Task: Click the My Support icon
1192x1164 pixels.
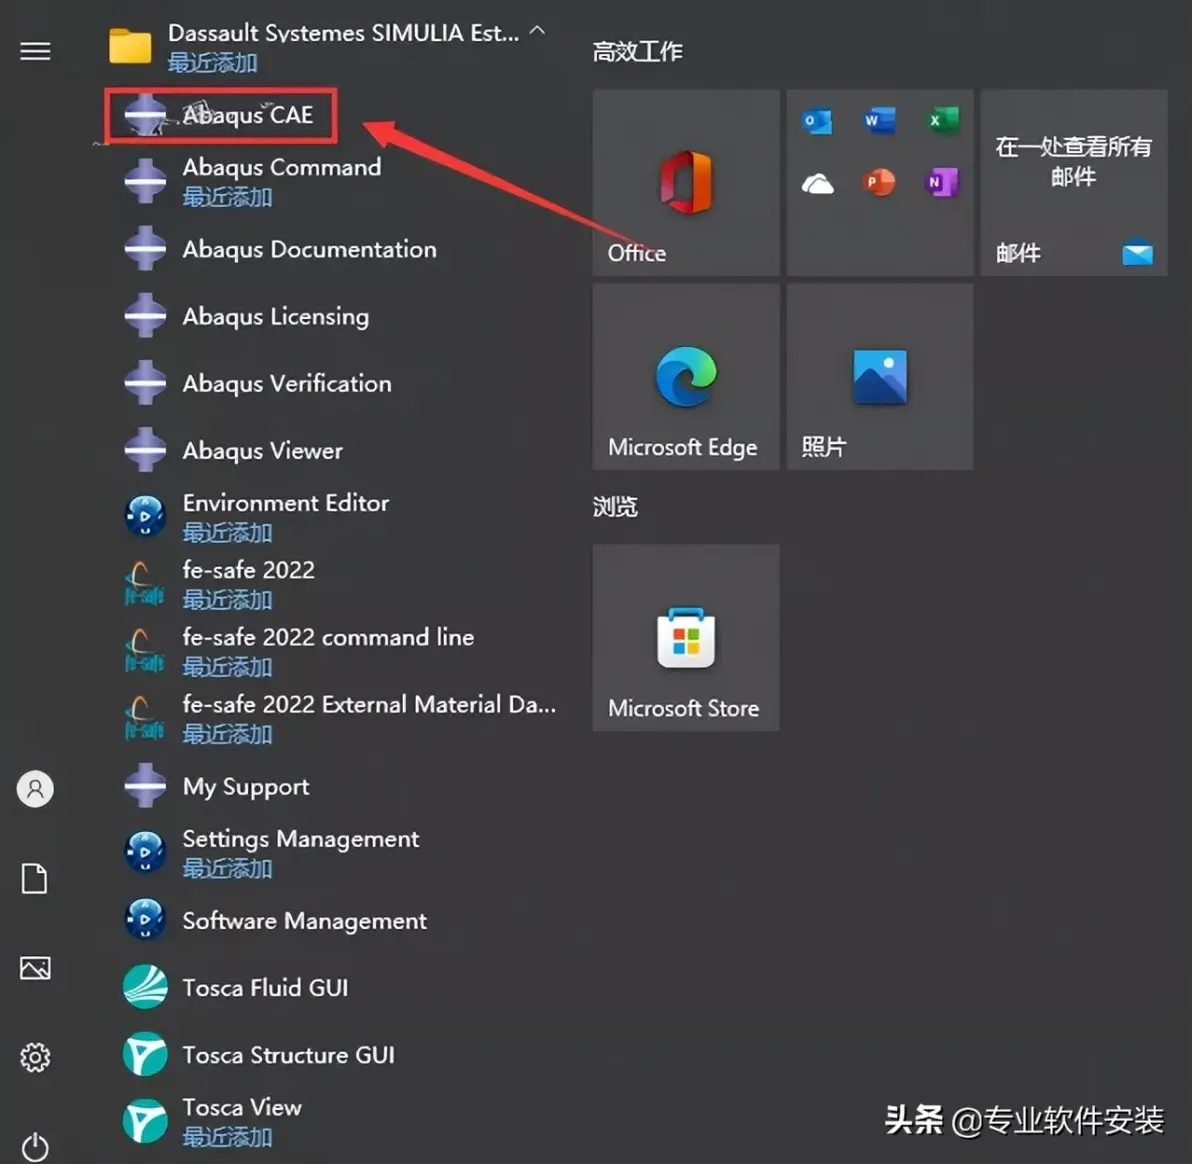Action: click(x=145, y=785)
